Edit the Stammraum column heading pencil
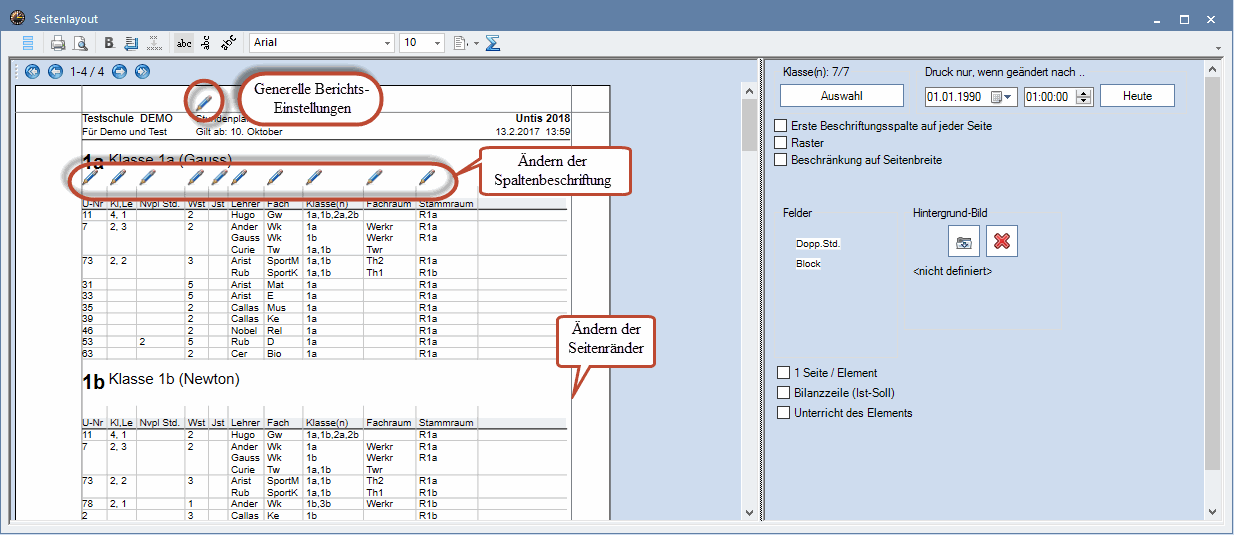Image resolution: width=1234 pixels, height=535 pixels. click(x=427, y=179)
